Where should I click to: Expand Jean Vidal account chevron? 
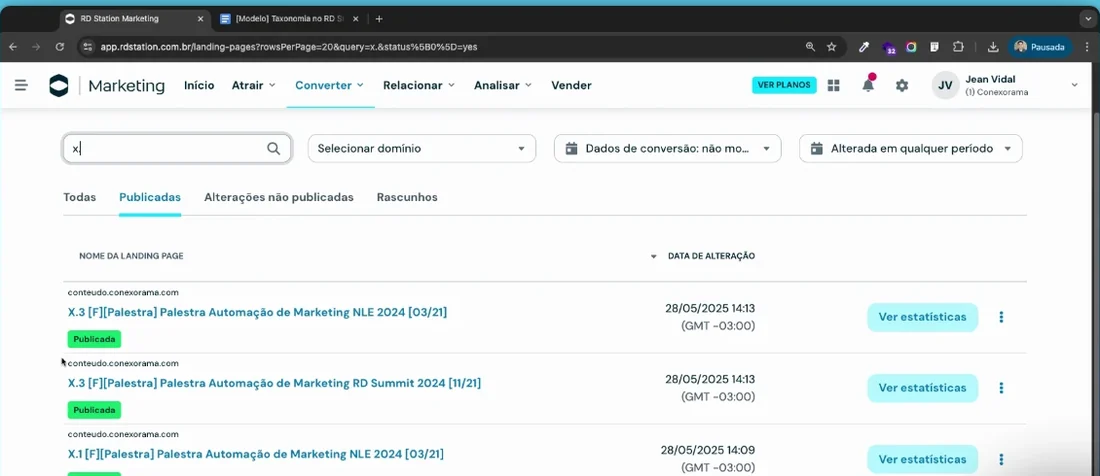(x=1074, y=86)
